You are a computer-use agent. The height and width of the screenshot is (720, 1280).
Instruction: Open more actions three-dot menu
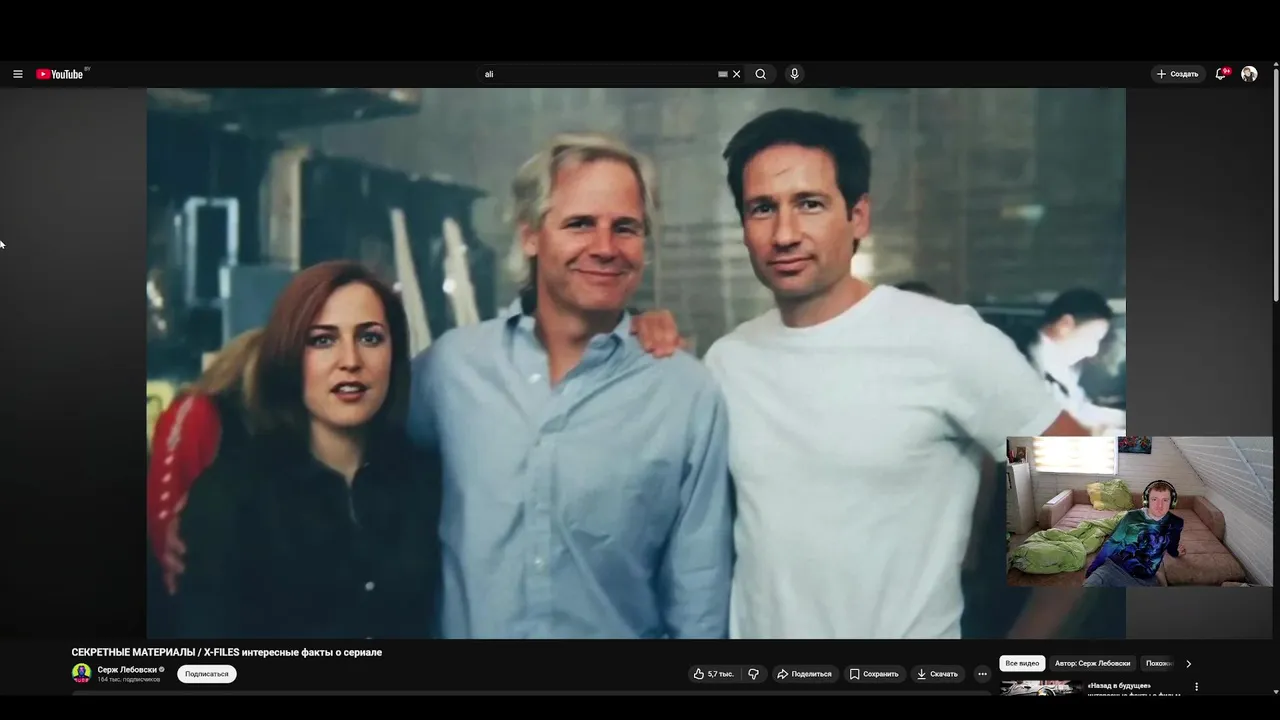coord(982,674)
